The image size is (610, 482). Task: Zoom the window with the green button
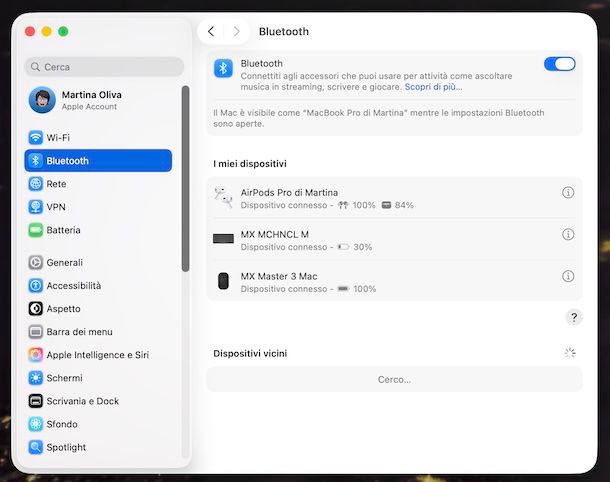coord(63,32)
